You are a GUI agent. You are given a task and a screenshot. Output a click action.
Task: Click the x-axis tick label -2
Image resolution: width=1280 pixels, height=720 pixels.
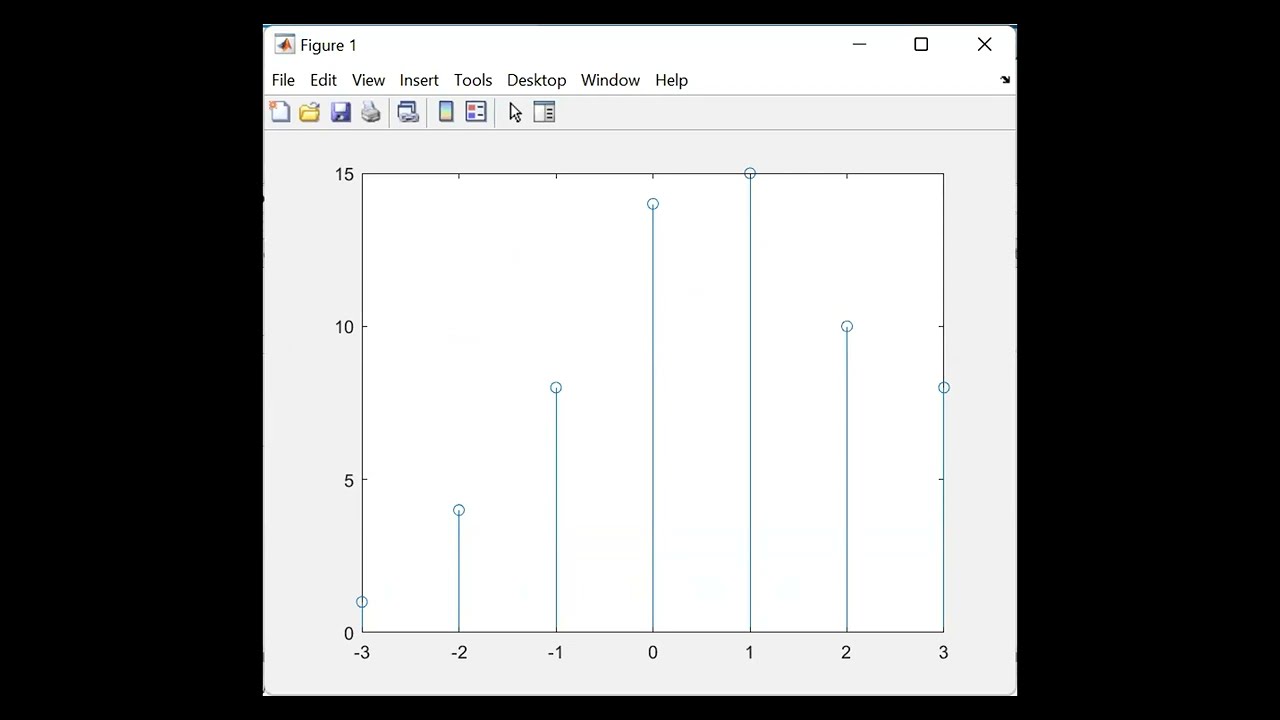click(458, 653)
